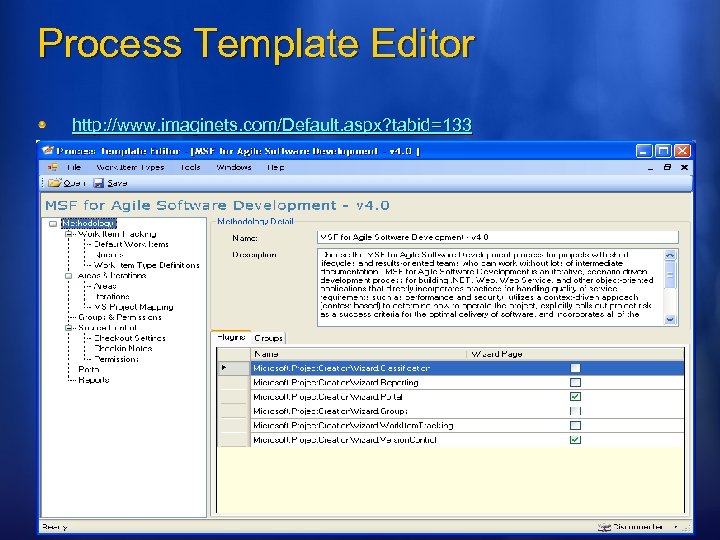Open the Work Item Types menu
This screenshot has width=720, height=540.
coord(130,167)
